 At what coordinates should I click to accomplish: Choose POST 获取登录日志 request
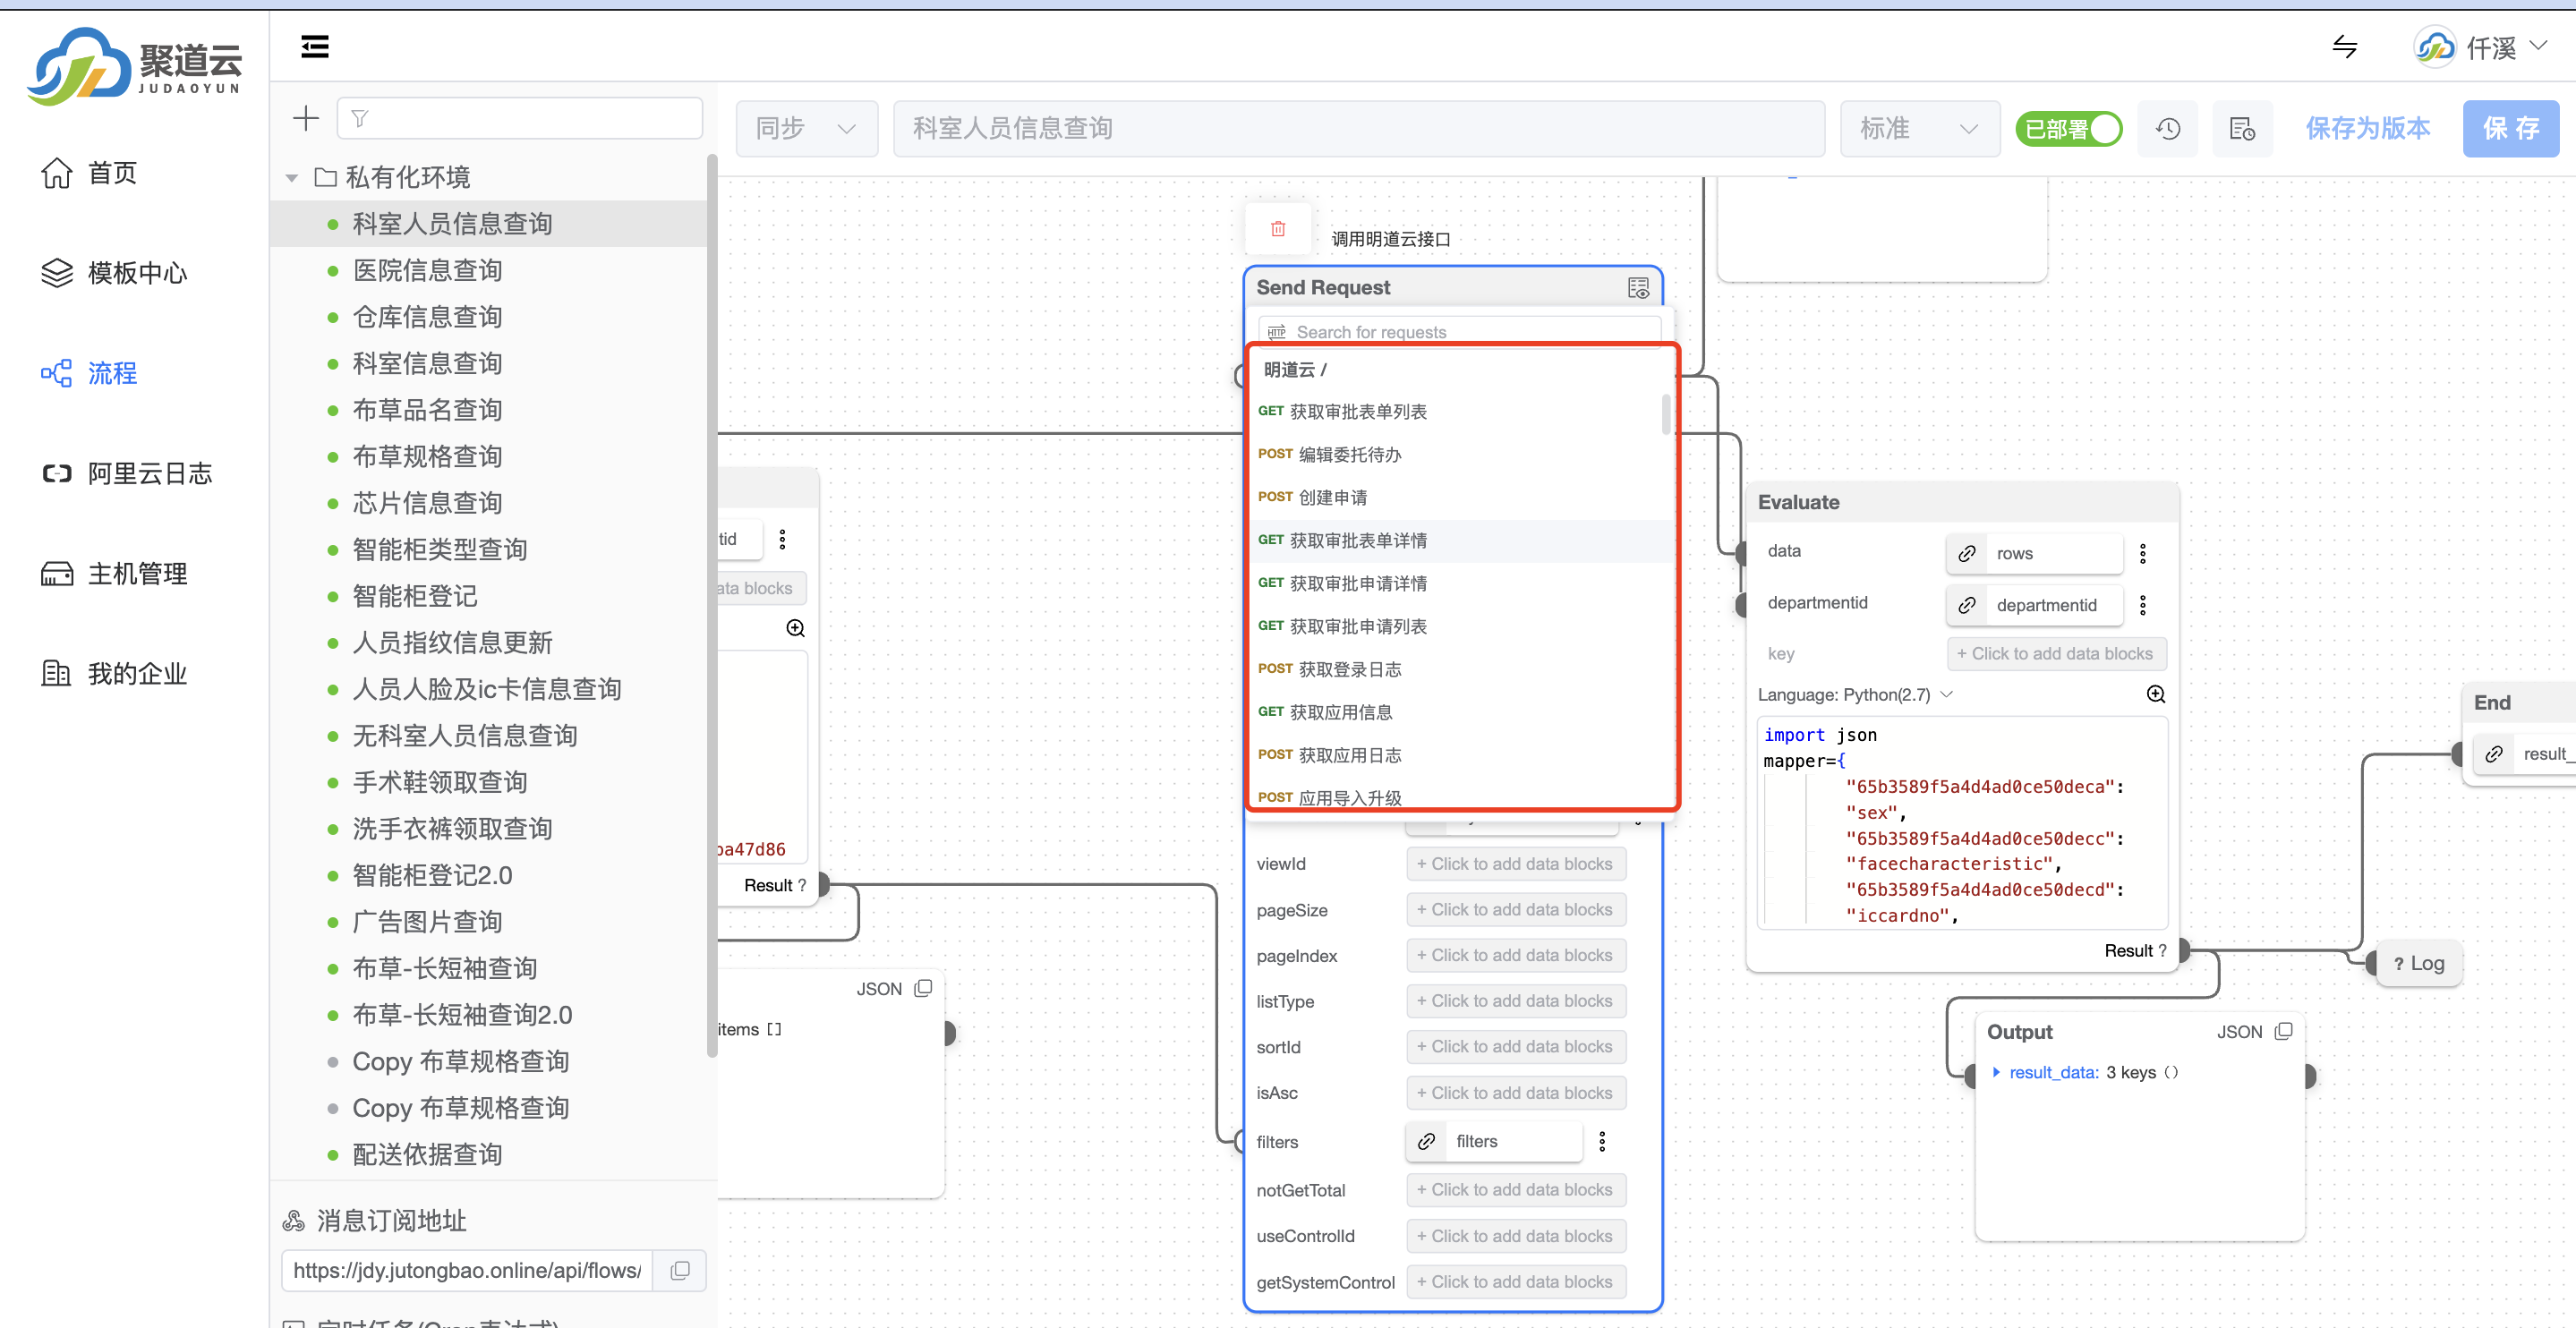click(x=1460, y=670)
